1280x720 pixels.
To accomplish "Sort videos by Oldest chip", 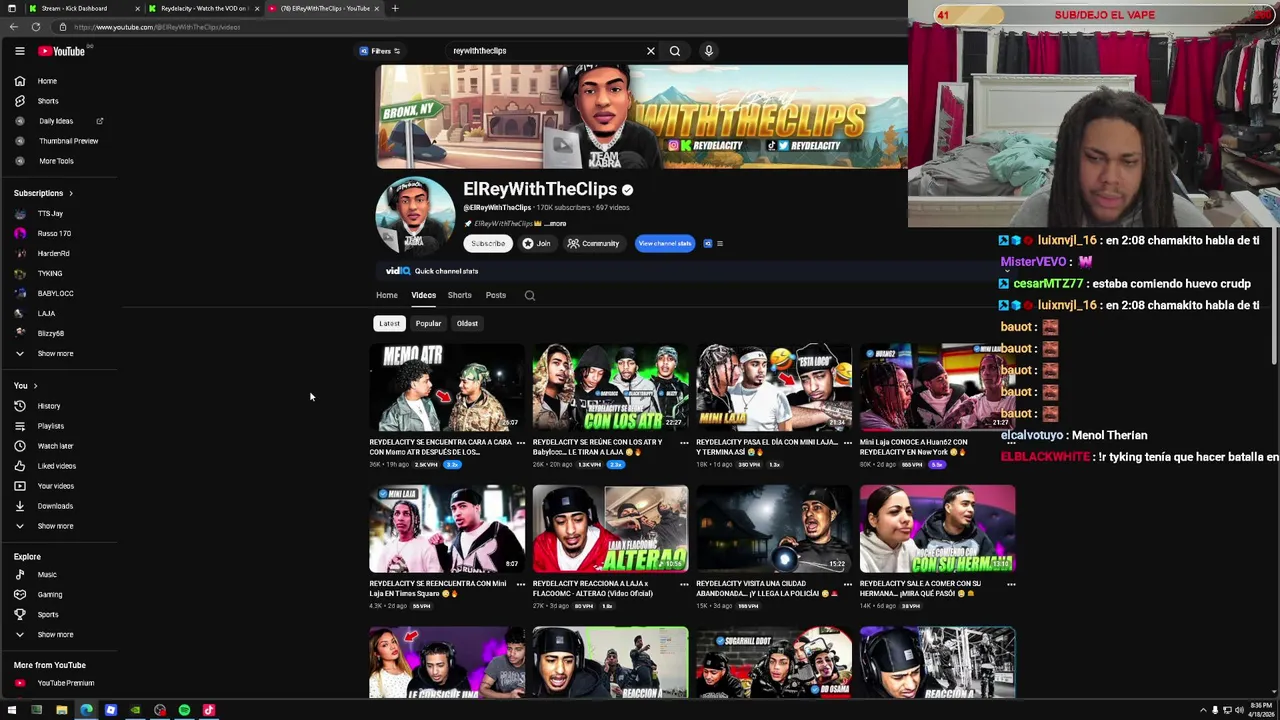I will (x=467, y=323).
